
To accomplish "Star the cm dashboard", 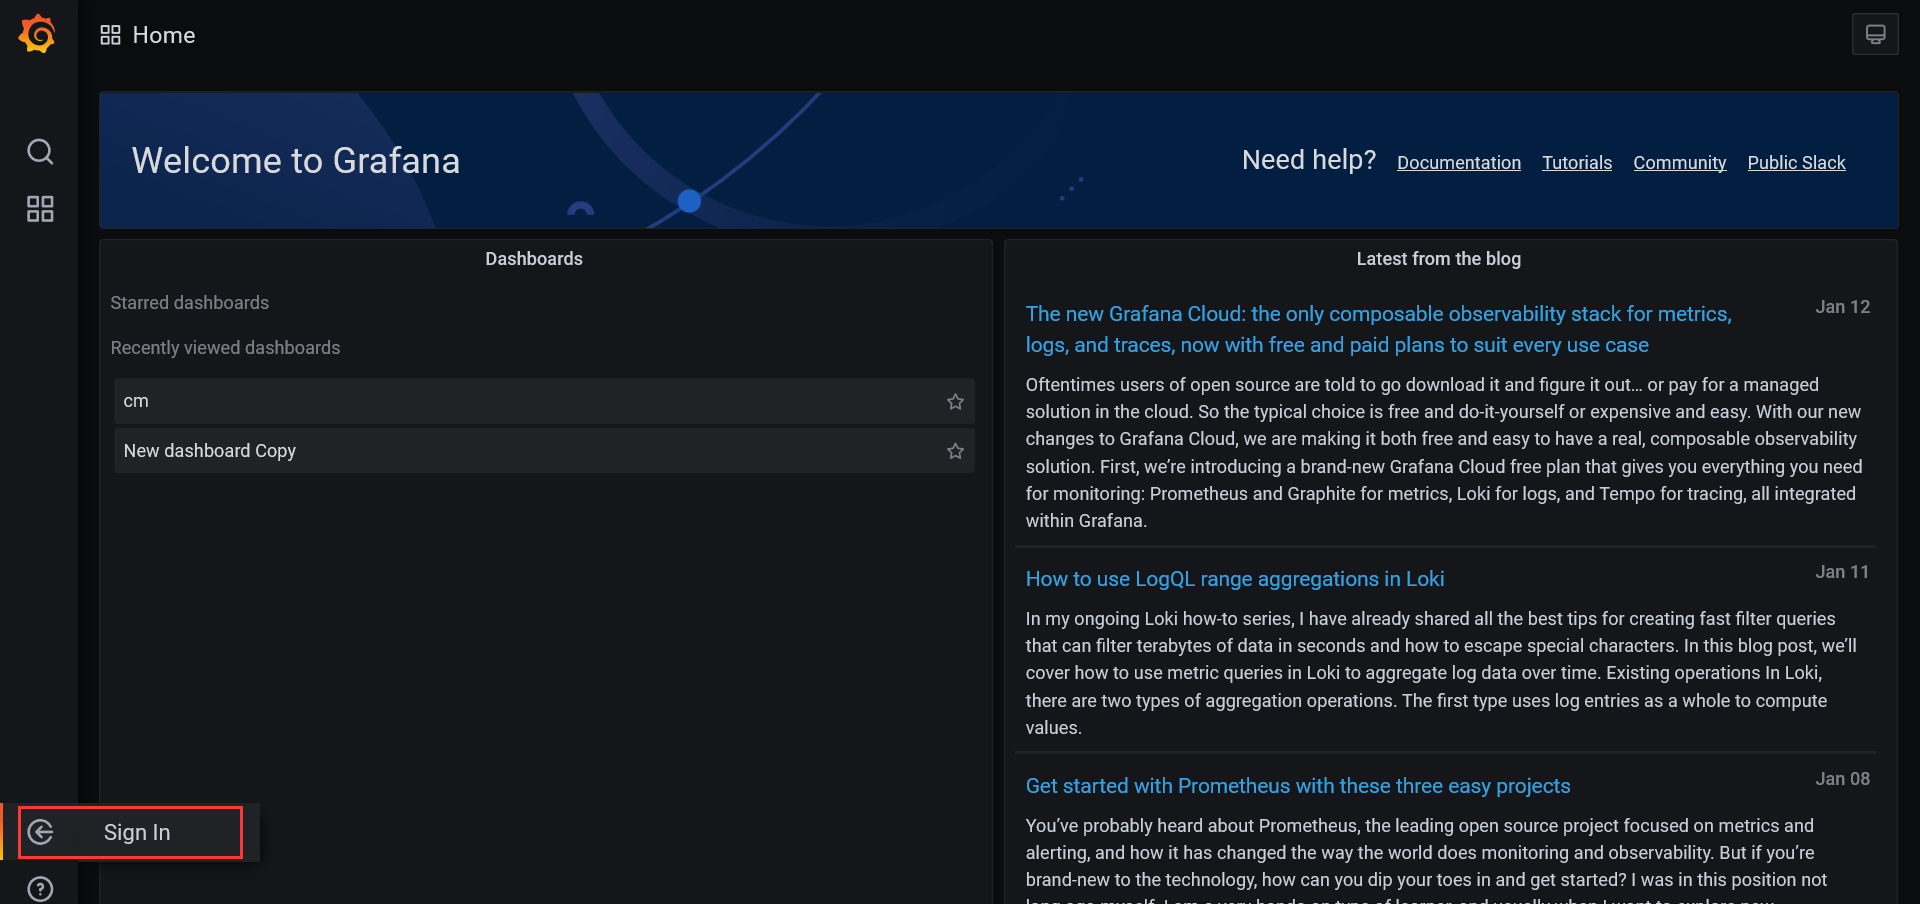I will coord(954,401).
